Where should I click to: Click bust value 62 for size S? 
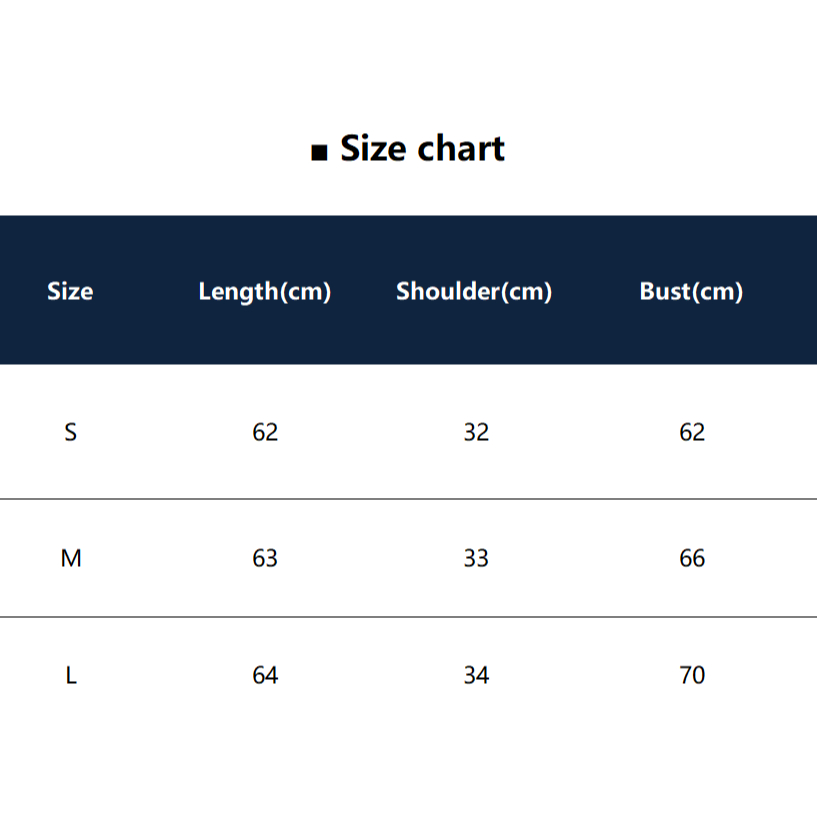(x=692, y=432)
